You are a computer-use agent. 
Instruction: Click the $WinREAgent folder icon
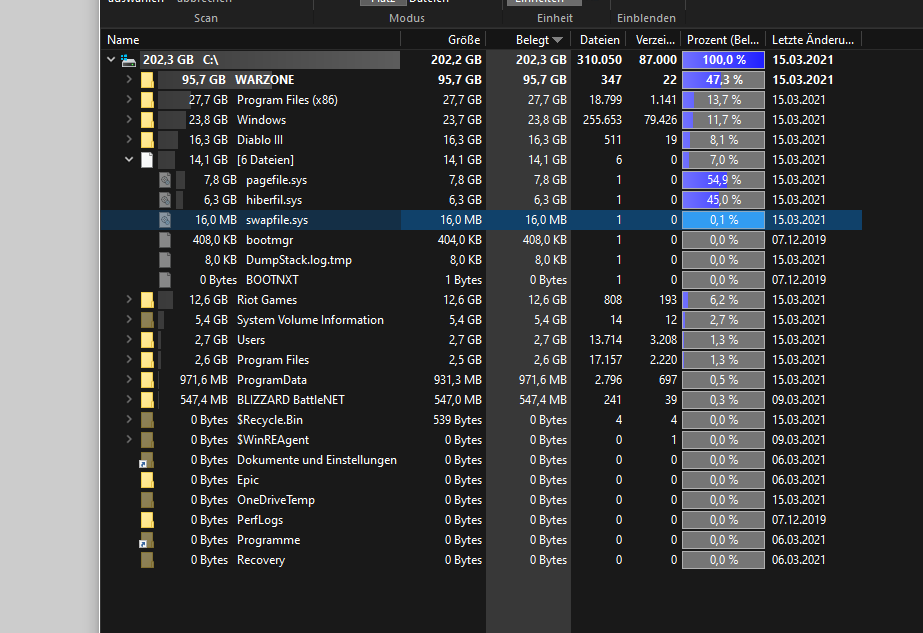pyautogui.click(x=147, y=440)
